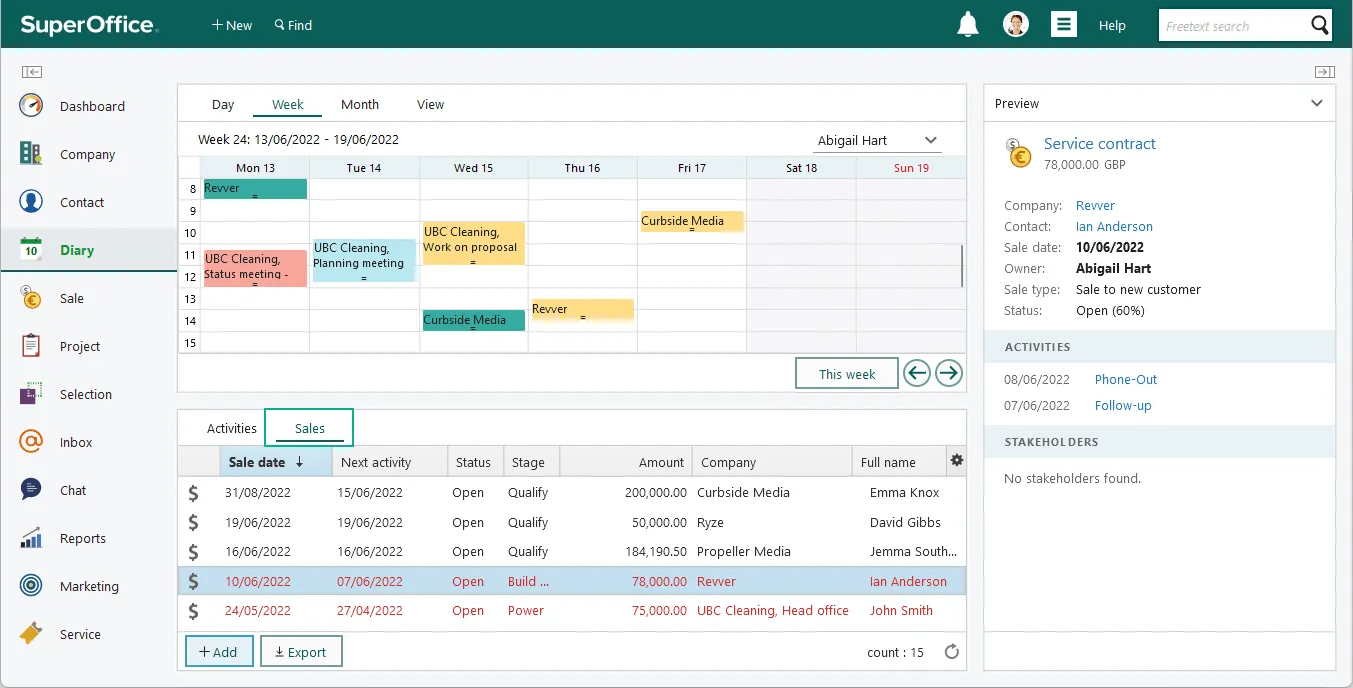Viewport: 1353px width, 688px height.
Task: Switch to the Month calendar view
Action: coord(359,104)
